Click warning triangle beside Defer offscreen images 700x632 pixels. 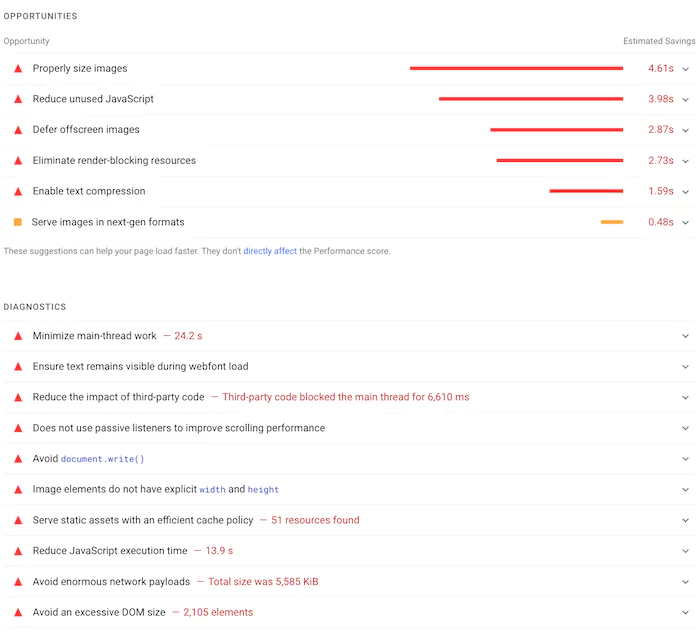[x=17, y=130]
